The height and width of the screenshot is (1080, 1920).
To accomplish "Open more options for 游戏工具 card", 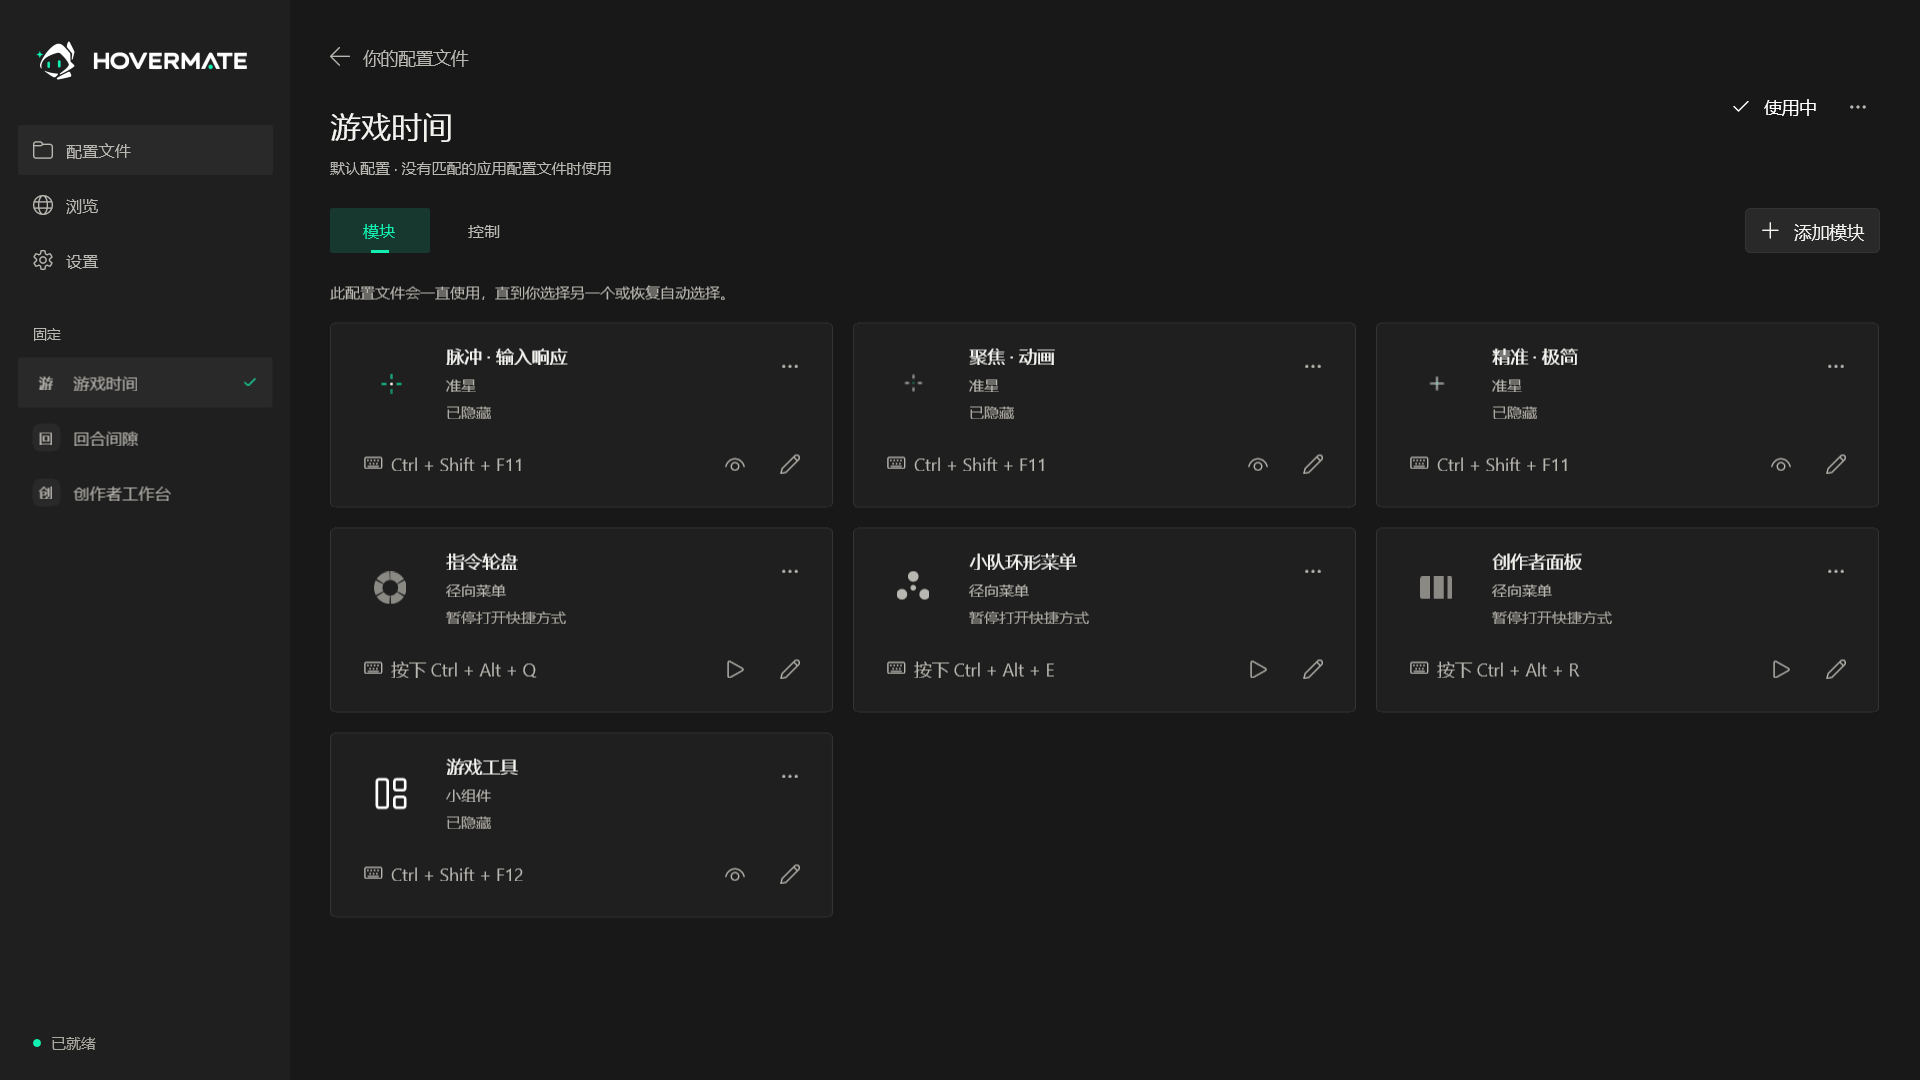I will pyautogui.click(x=790, y=777).
